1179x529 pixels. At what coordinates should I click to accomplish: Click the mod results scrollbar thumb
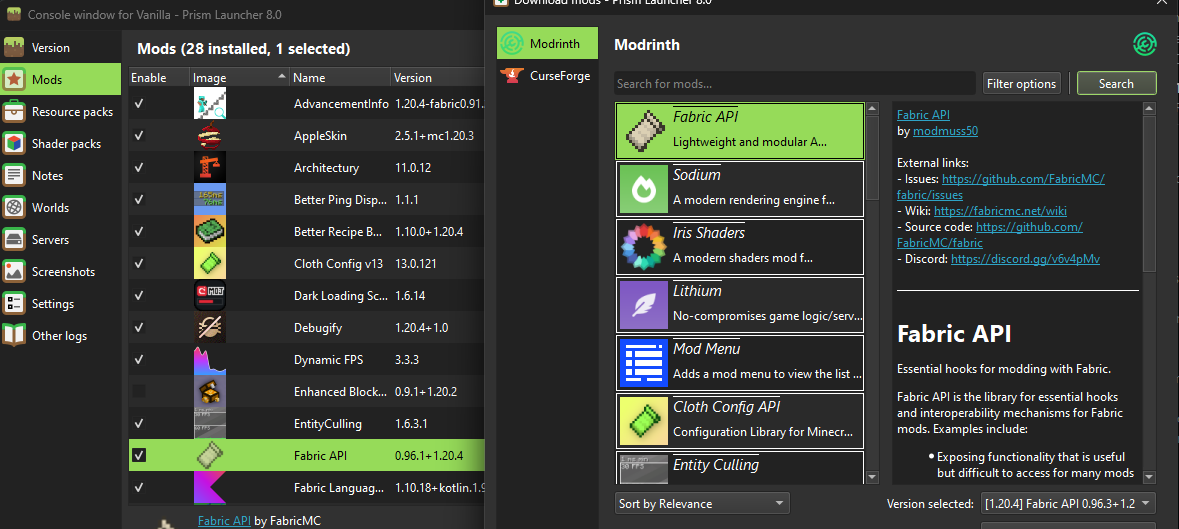tap(872, 158)
